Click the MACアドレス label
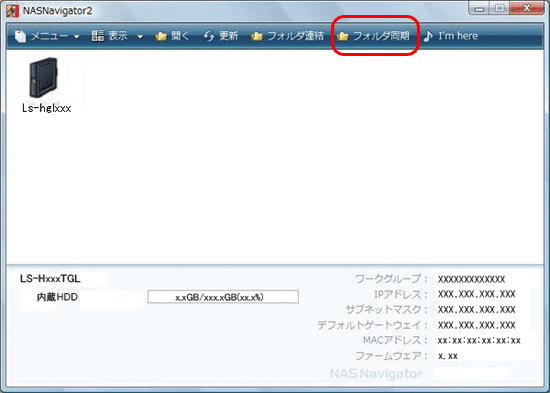 (x=395, y=340)
